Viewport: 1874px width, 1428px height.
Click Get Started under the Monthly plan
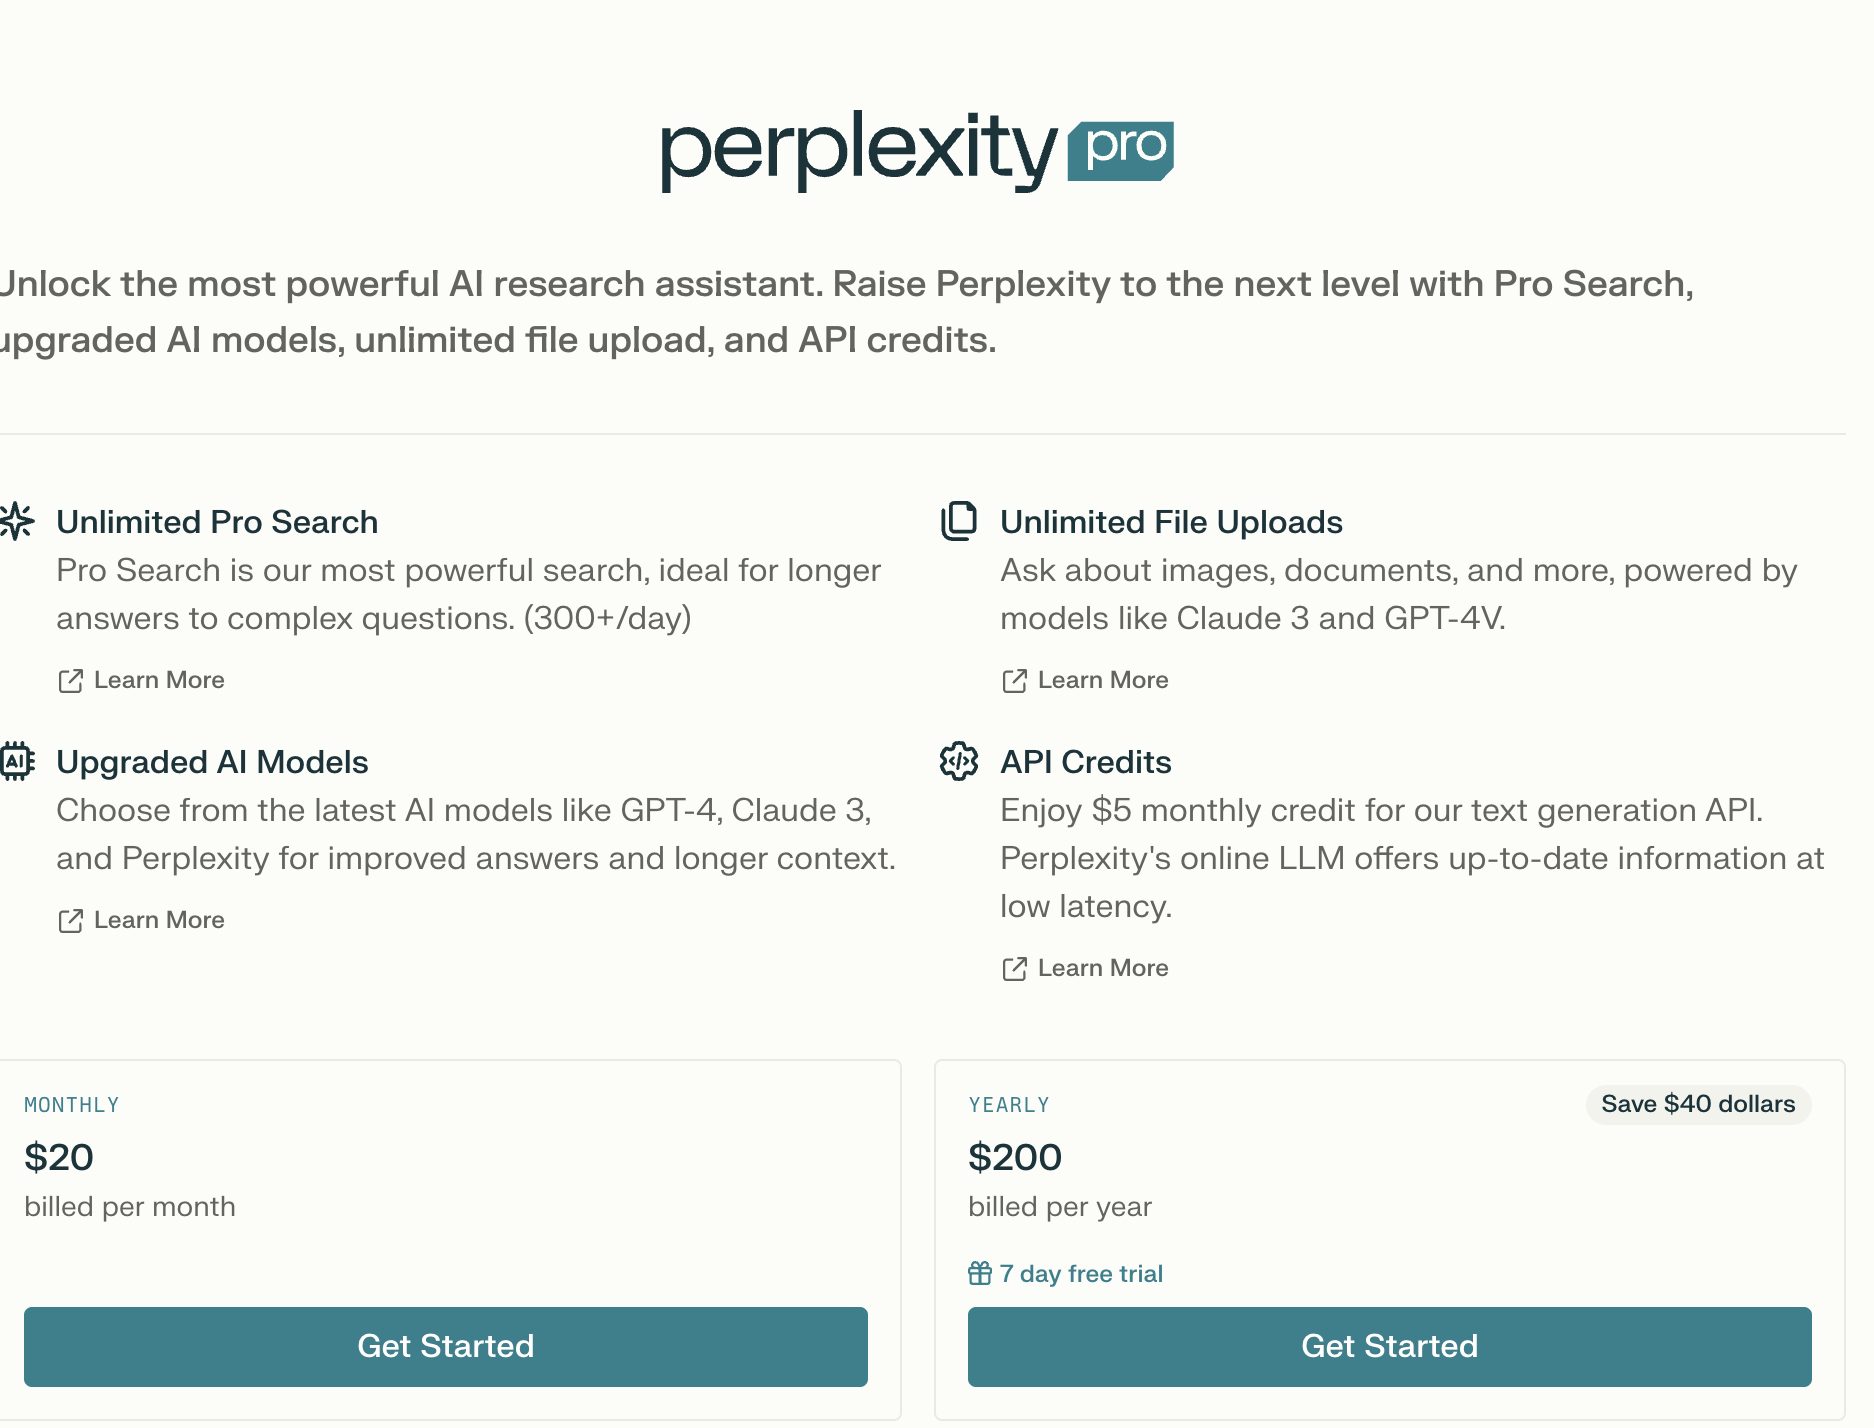(446, 1346)
